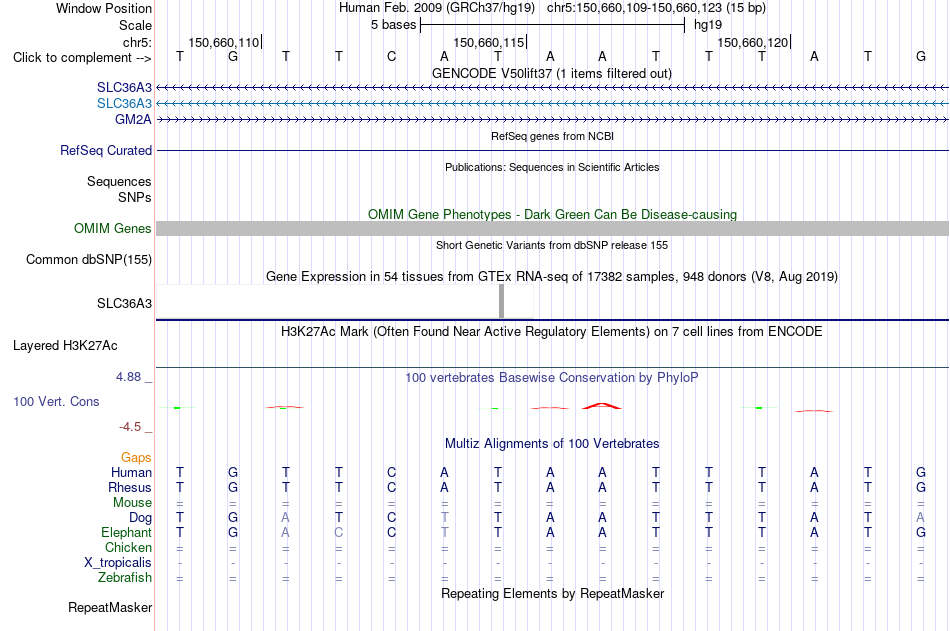Click the tallest red peak in PhyloP track

(x=602, y=406)
